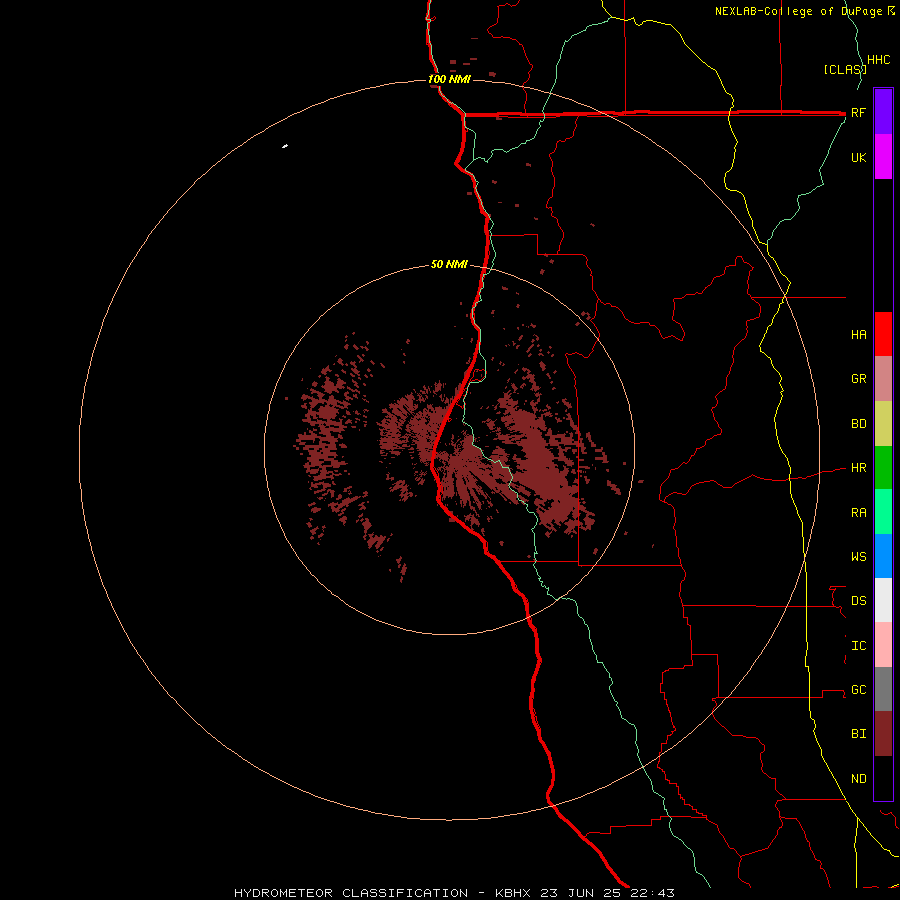Click the "HYDROMETEOR CLASSIFICATION" title text
The width and height of the screenshot is (900, 900).
click(351, 893)
